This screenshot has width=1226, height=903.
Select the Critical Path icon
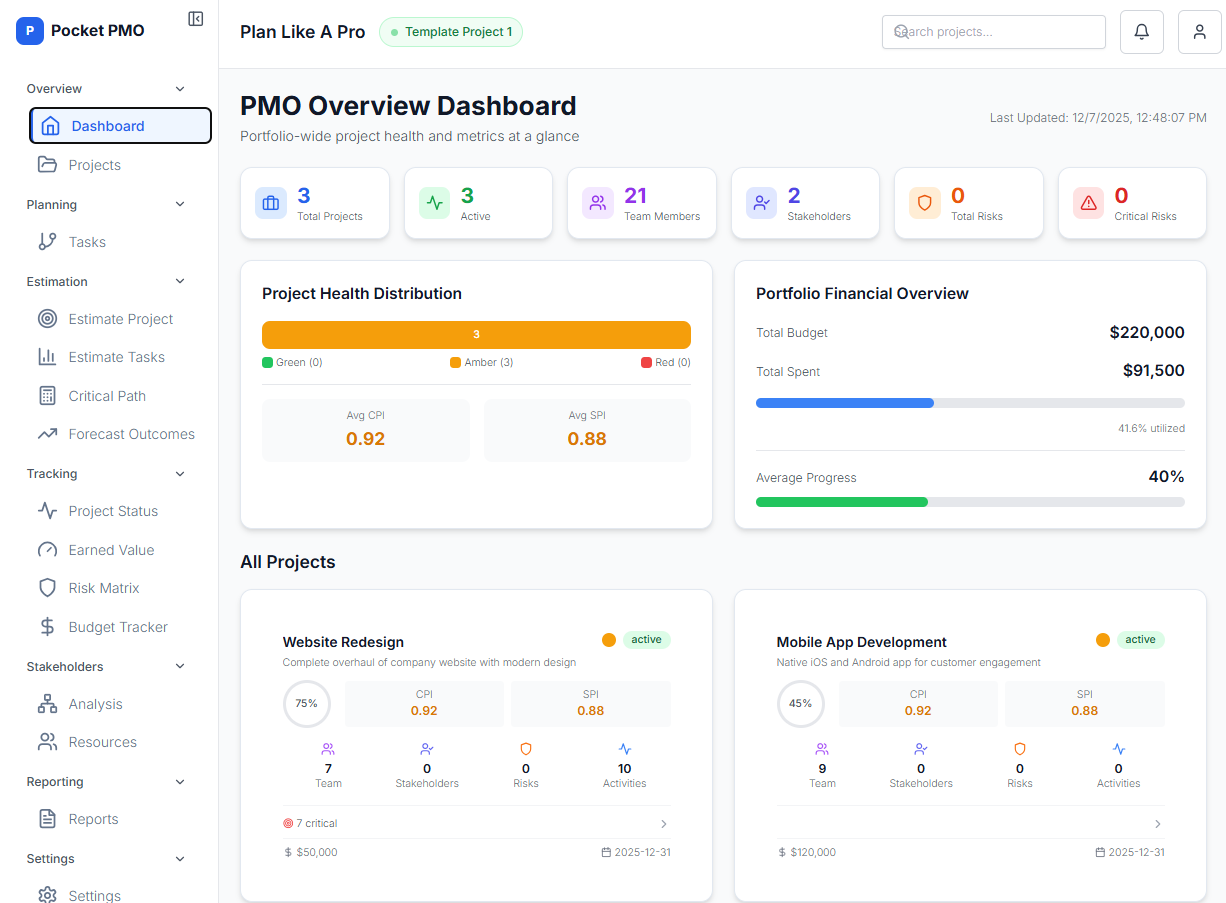(x=50, y=395)
